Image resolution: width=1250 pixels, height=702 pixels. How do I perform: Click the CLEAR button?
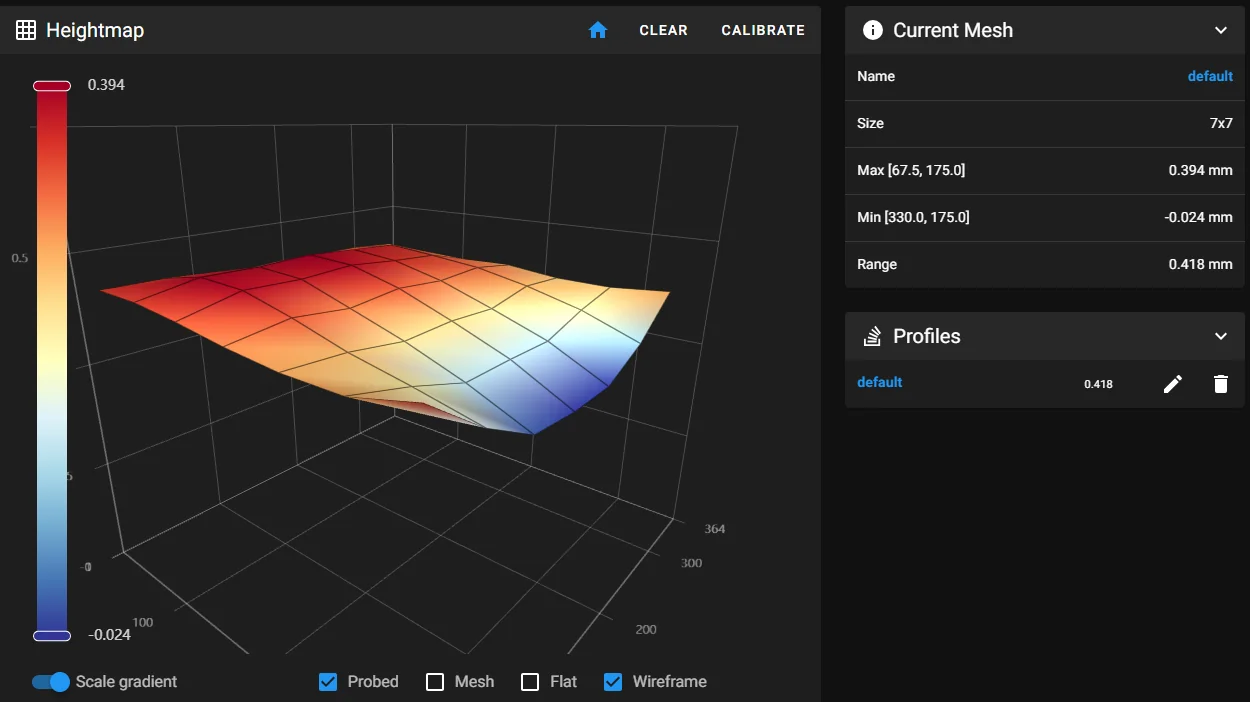(664, 30)
